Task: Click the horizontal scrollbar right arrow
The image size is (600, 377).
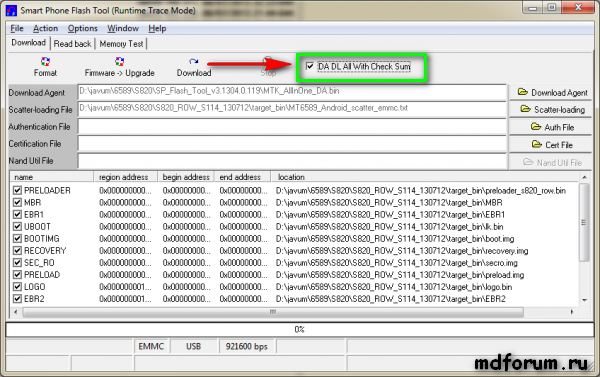Action: (572, 312)
